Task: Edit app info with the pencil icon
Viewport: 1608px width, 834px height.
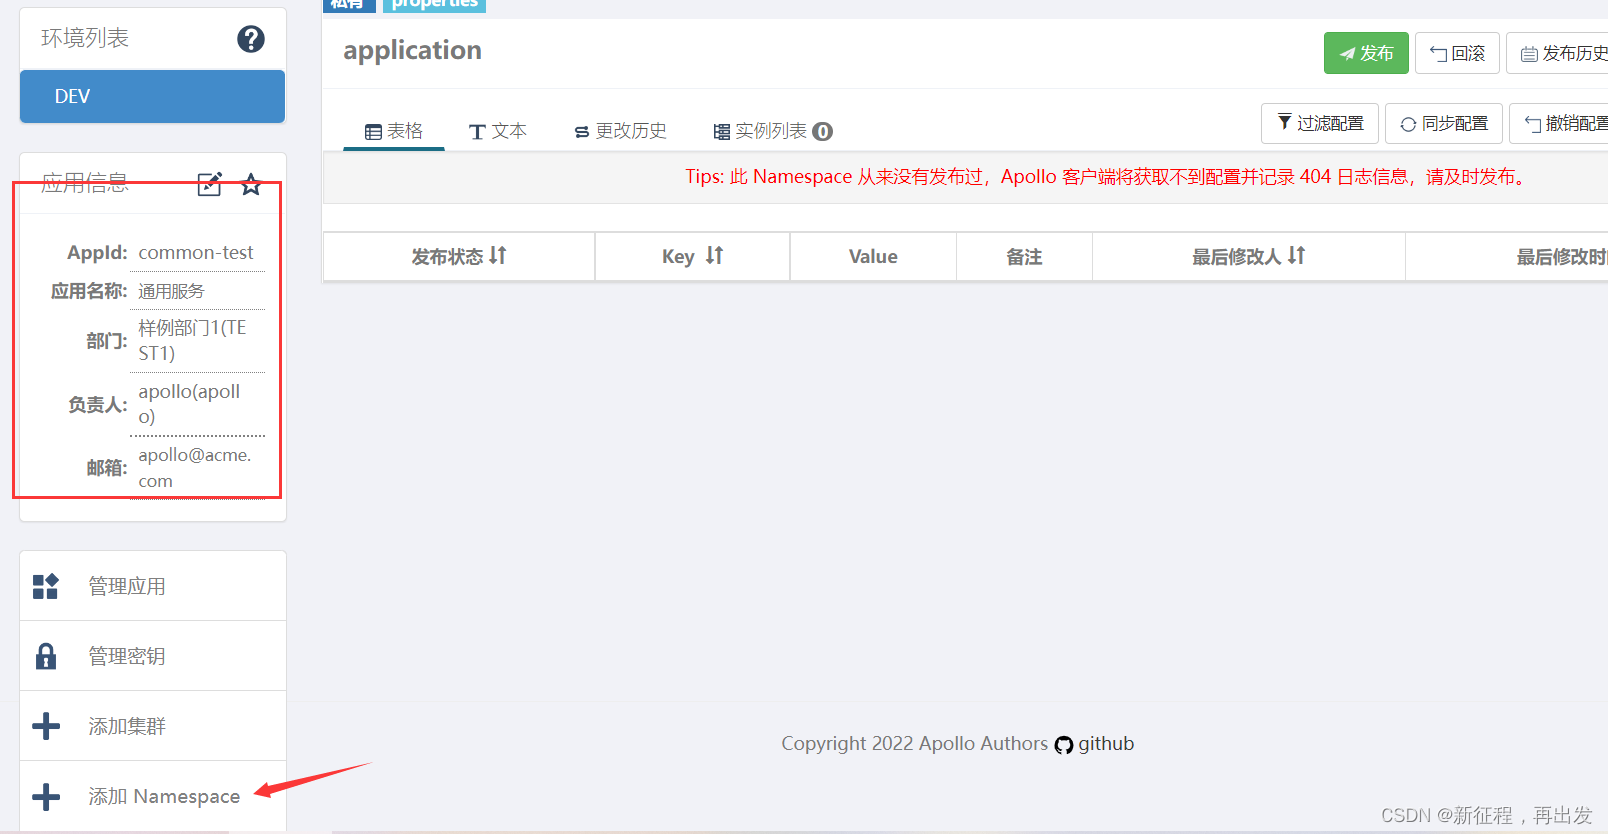Action: pyautogui.click(x=209, y=184)
